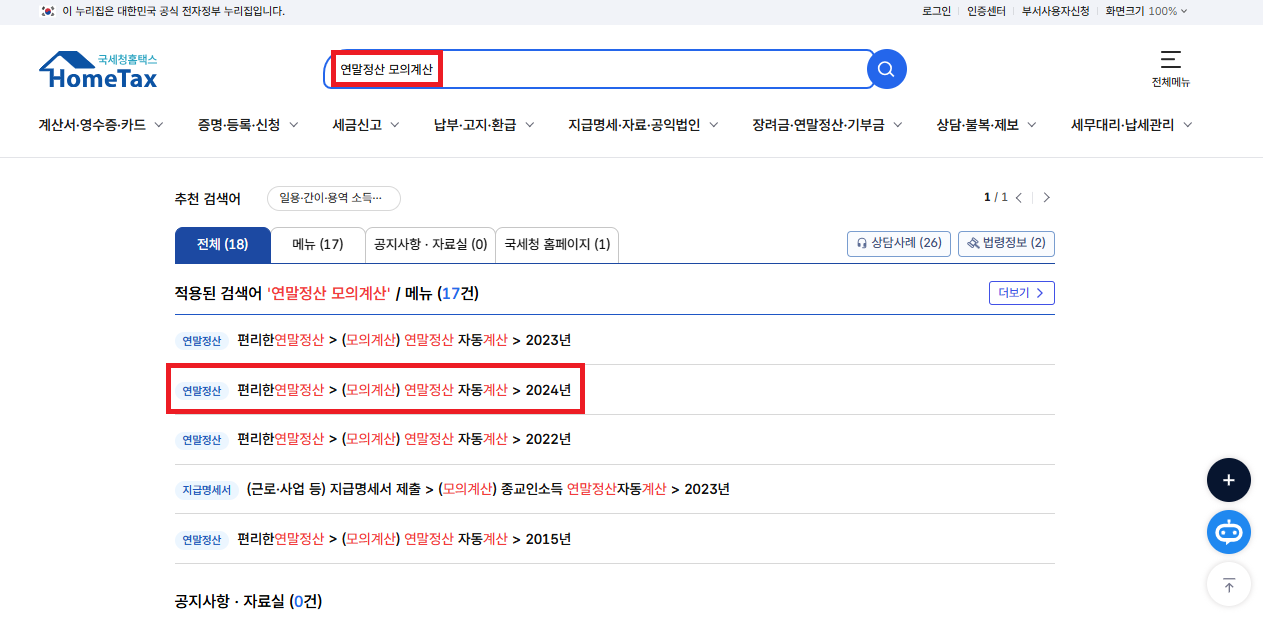Click the 인증센터 link

987,11
